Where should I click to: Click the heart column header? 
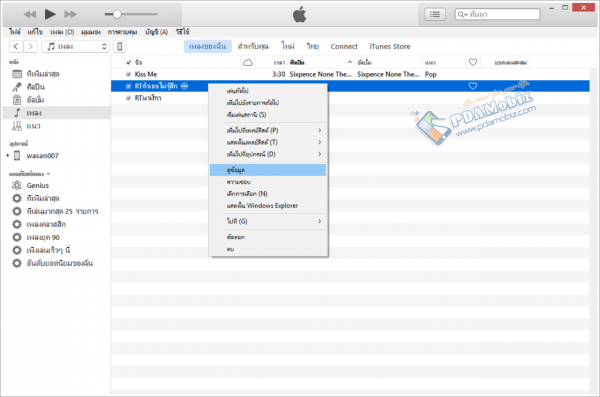click(473, 62)
